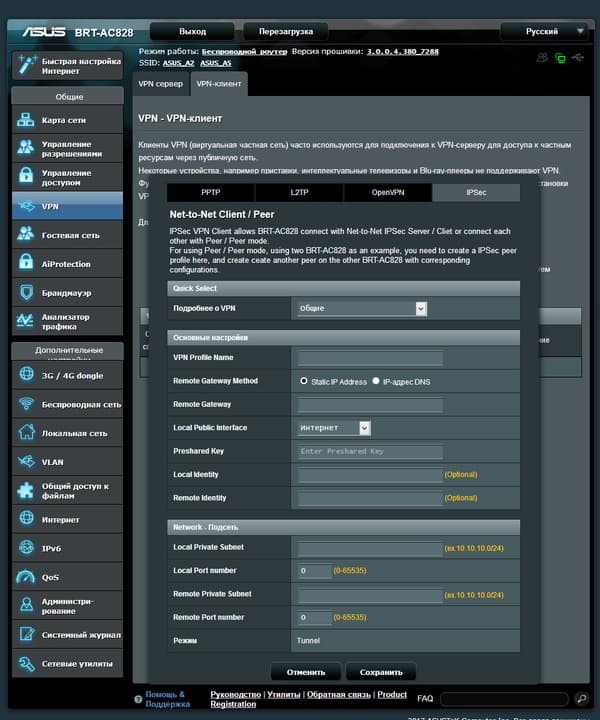600x720 pixels.
Task: Click the USB status icon in header
Action: (x=578, y=57)
